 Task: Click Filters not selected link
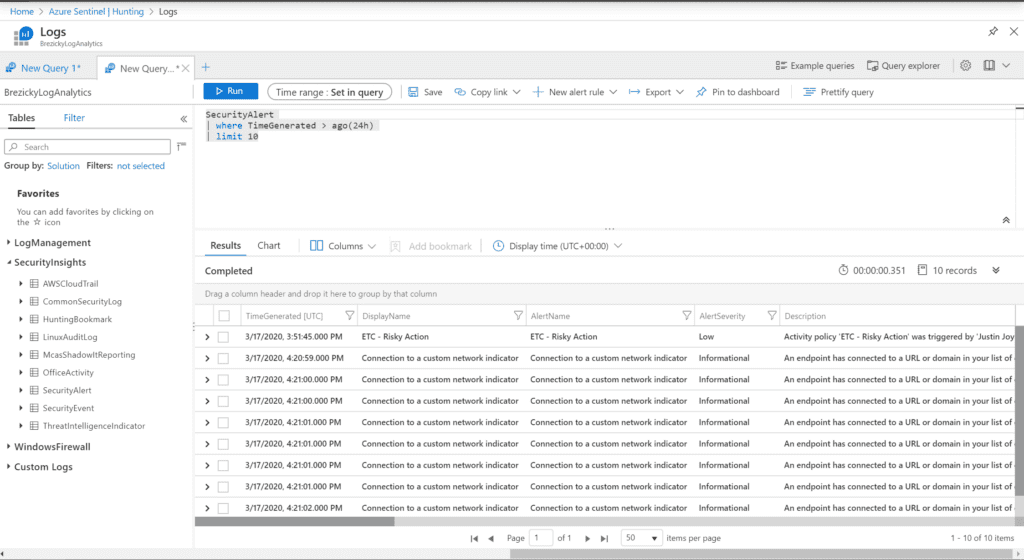point(140,166)
